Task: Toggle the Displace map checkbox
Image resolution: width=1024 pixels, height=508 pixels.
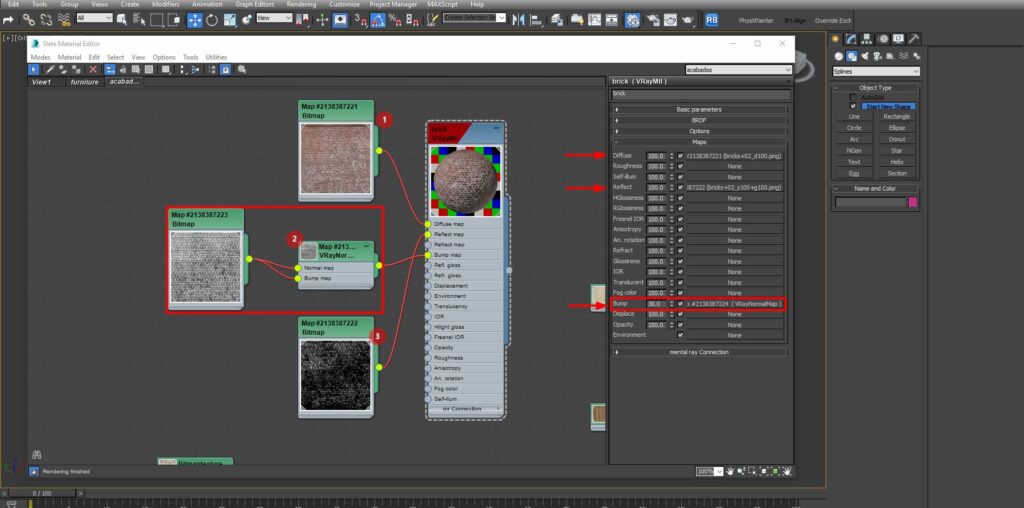Action: coord(680,314)
